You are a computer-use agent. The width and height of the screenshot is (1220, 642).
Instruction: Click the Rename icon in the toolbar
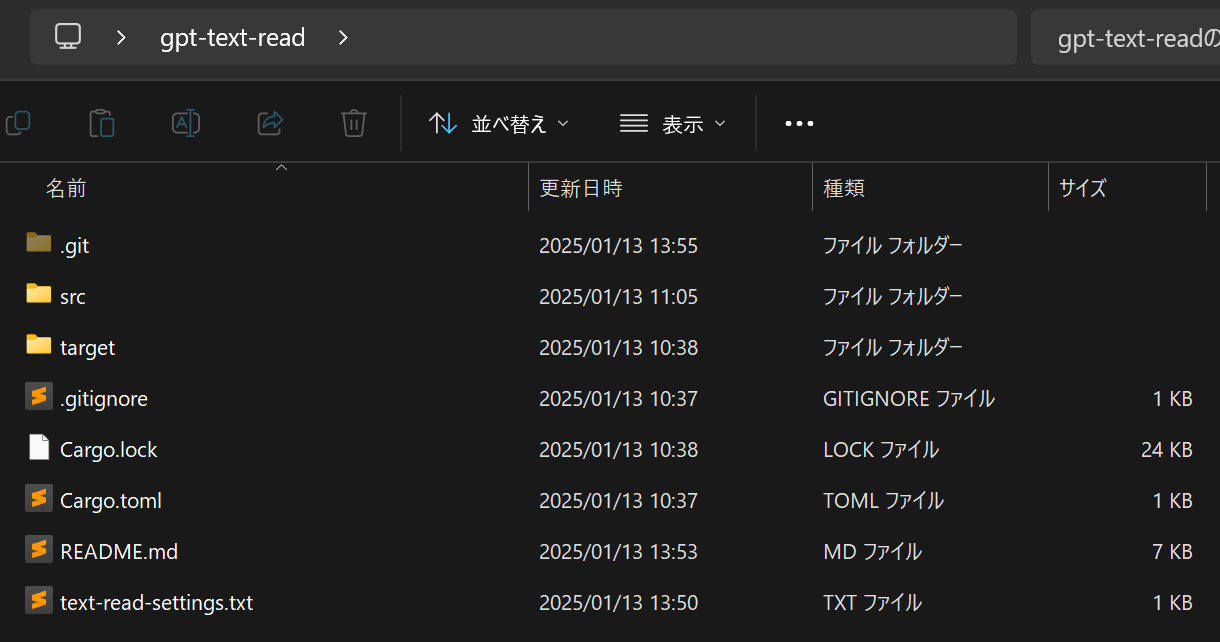click(x=186, y=123)
